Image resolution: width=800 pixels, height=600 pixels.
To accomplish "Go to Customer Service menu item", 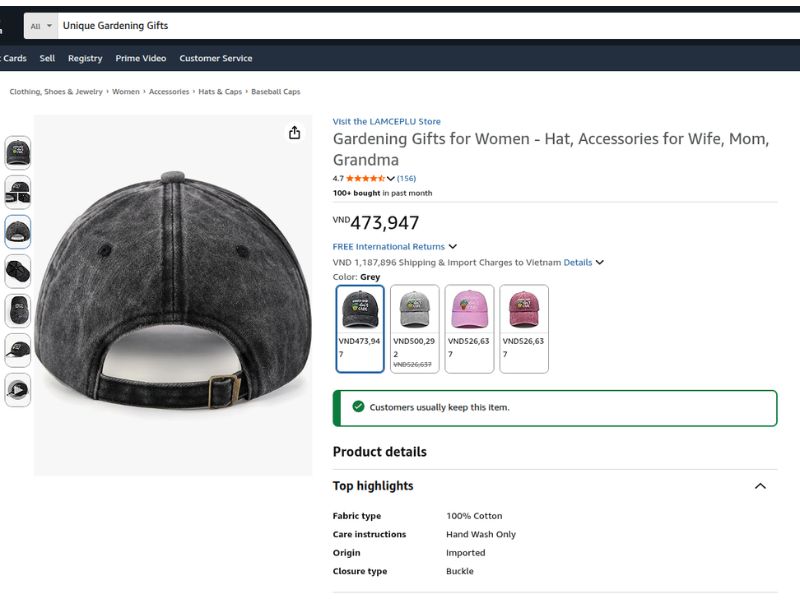I will point(216,58).
